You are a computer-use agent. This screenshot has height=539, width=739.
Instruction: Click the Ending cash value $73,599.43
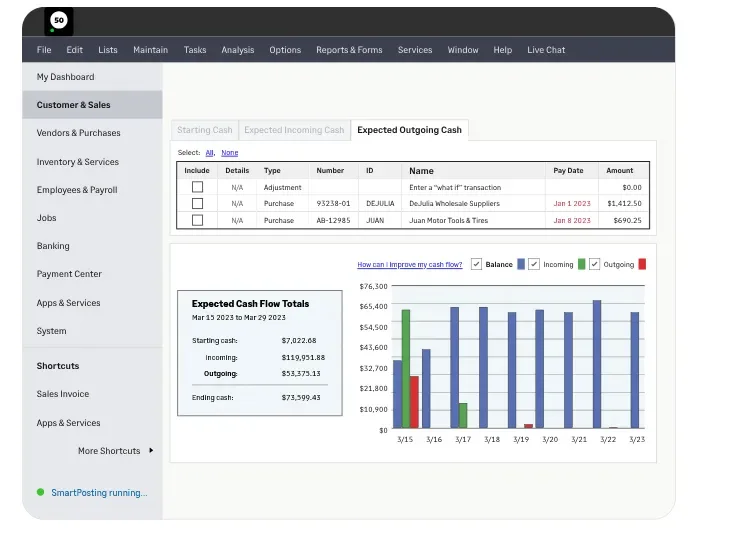[x=301, y=398]
